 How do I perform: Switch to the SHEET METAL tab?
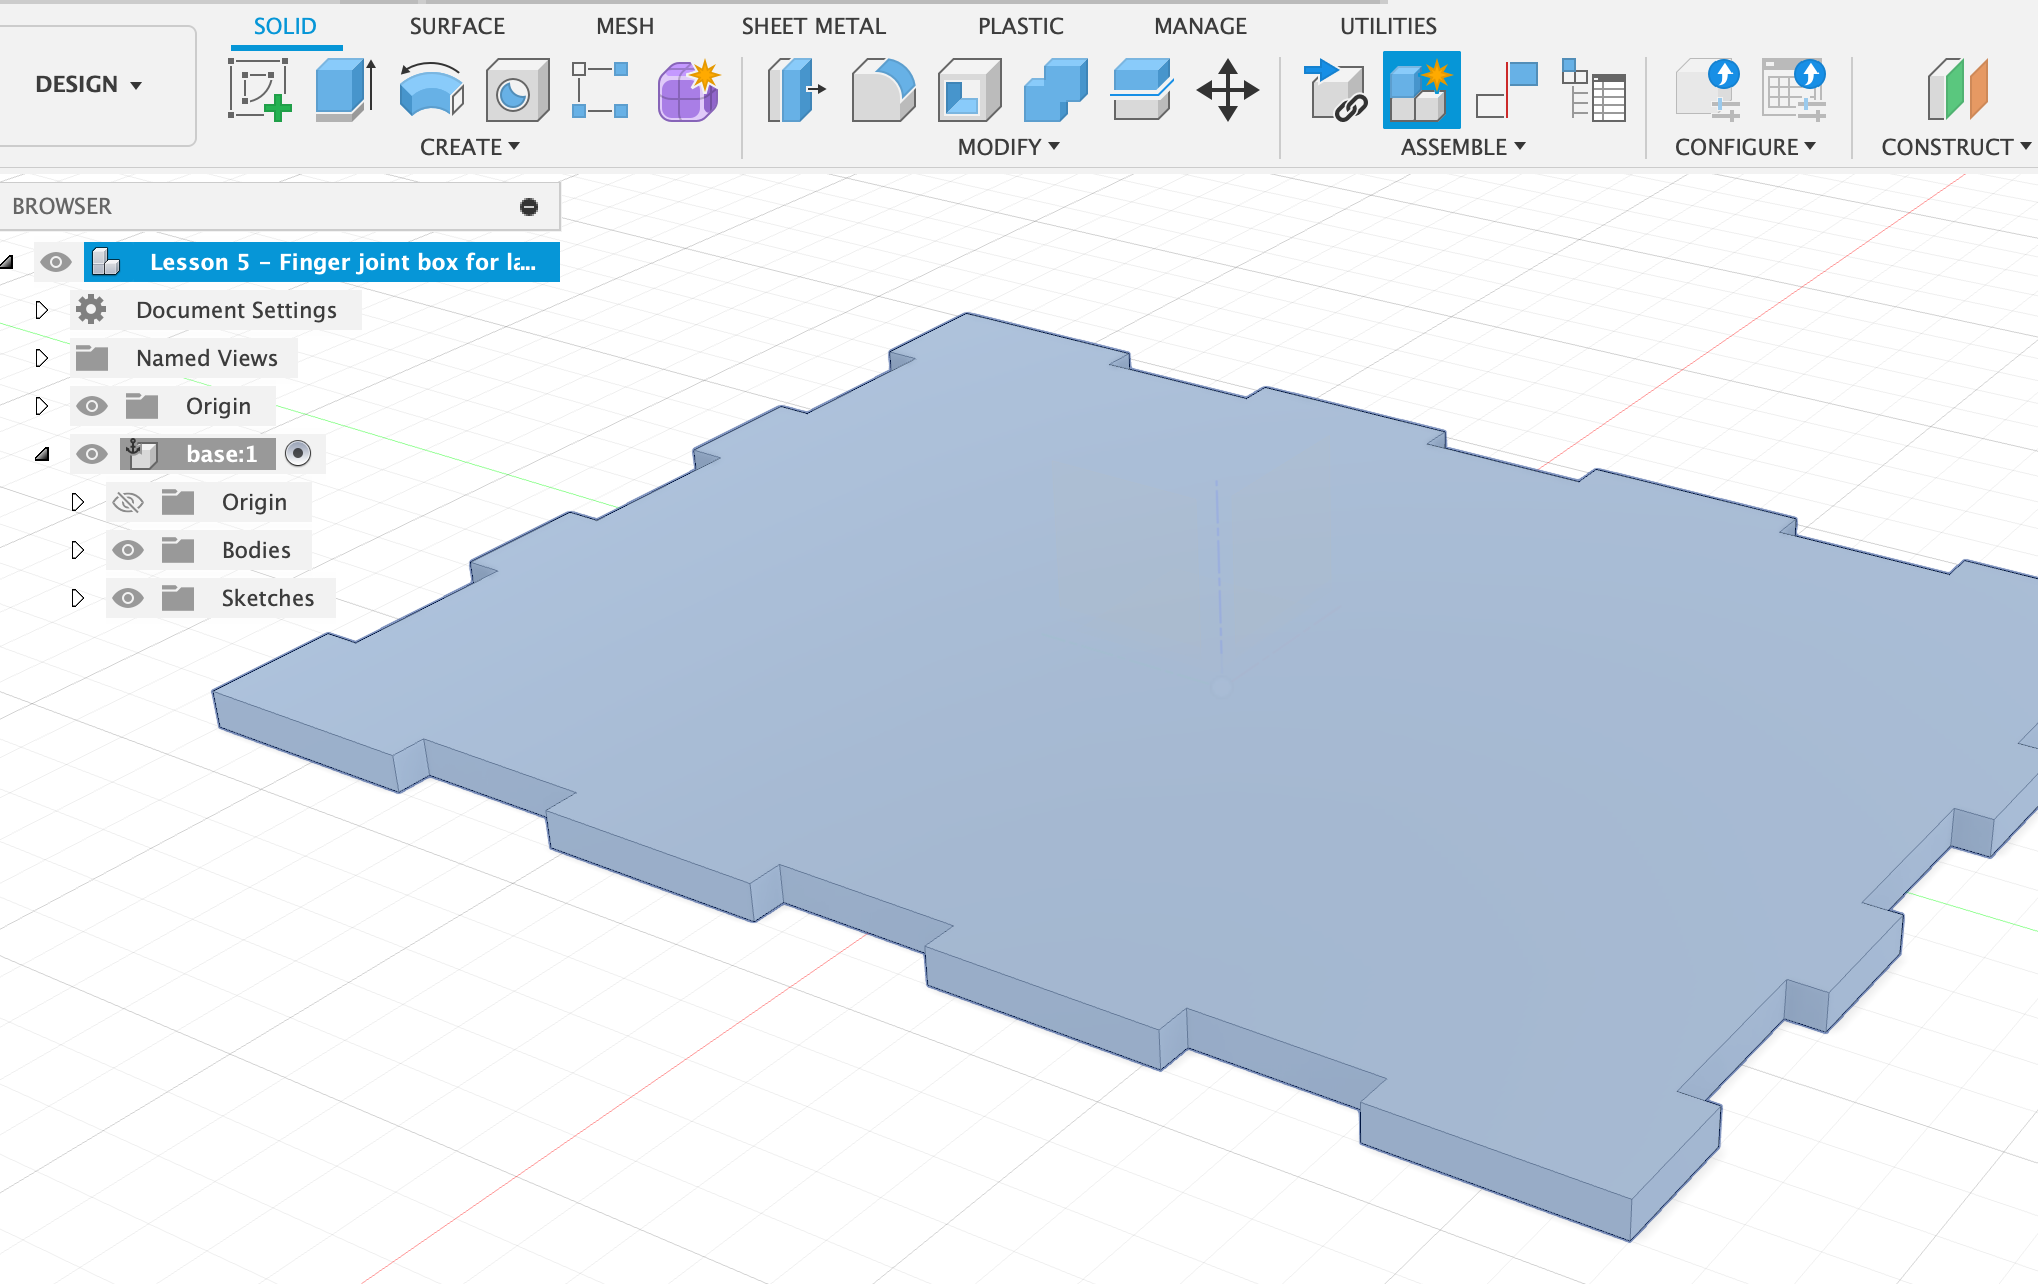pyautogui.click(x=813, y=26)
